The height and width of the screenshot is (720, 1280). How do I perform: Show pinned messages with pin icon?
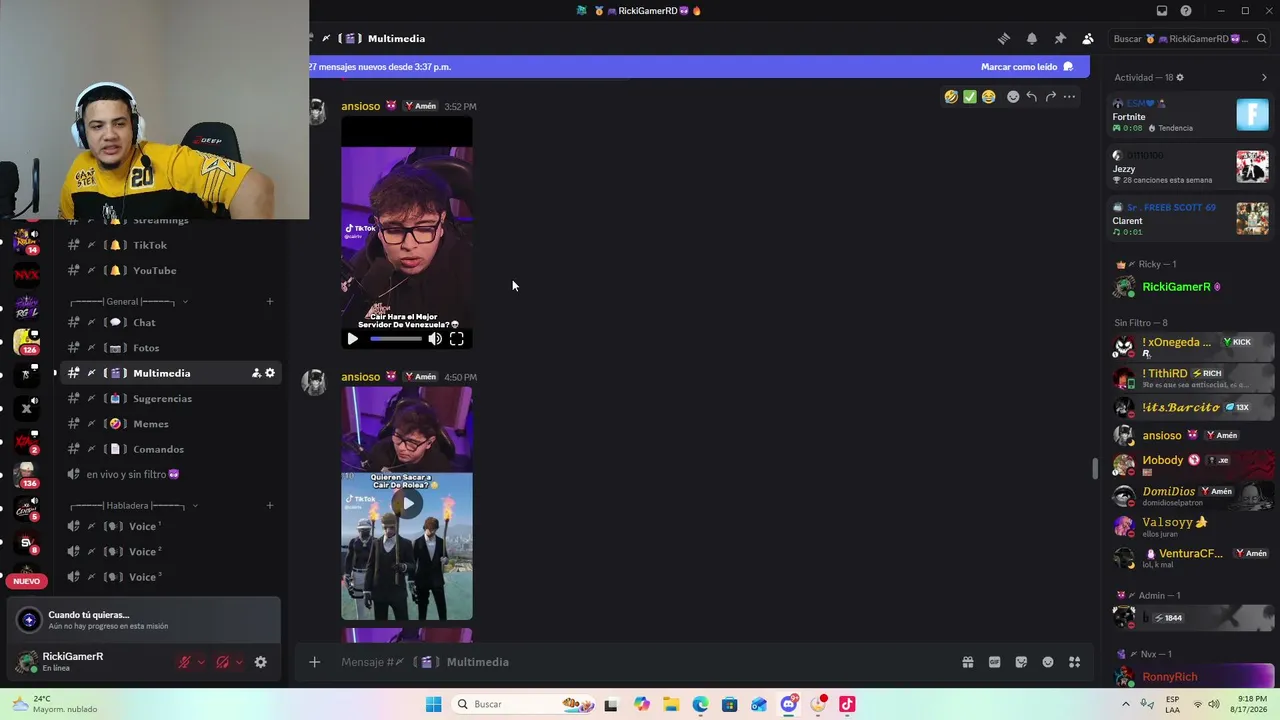tap(1060, 39)
